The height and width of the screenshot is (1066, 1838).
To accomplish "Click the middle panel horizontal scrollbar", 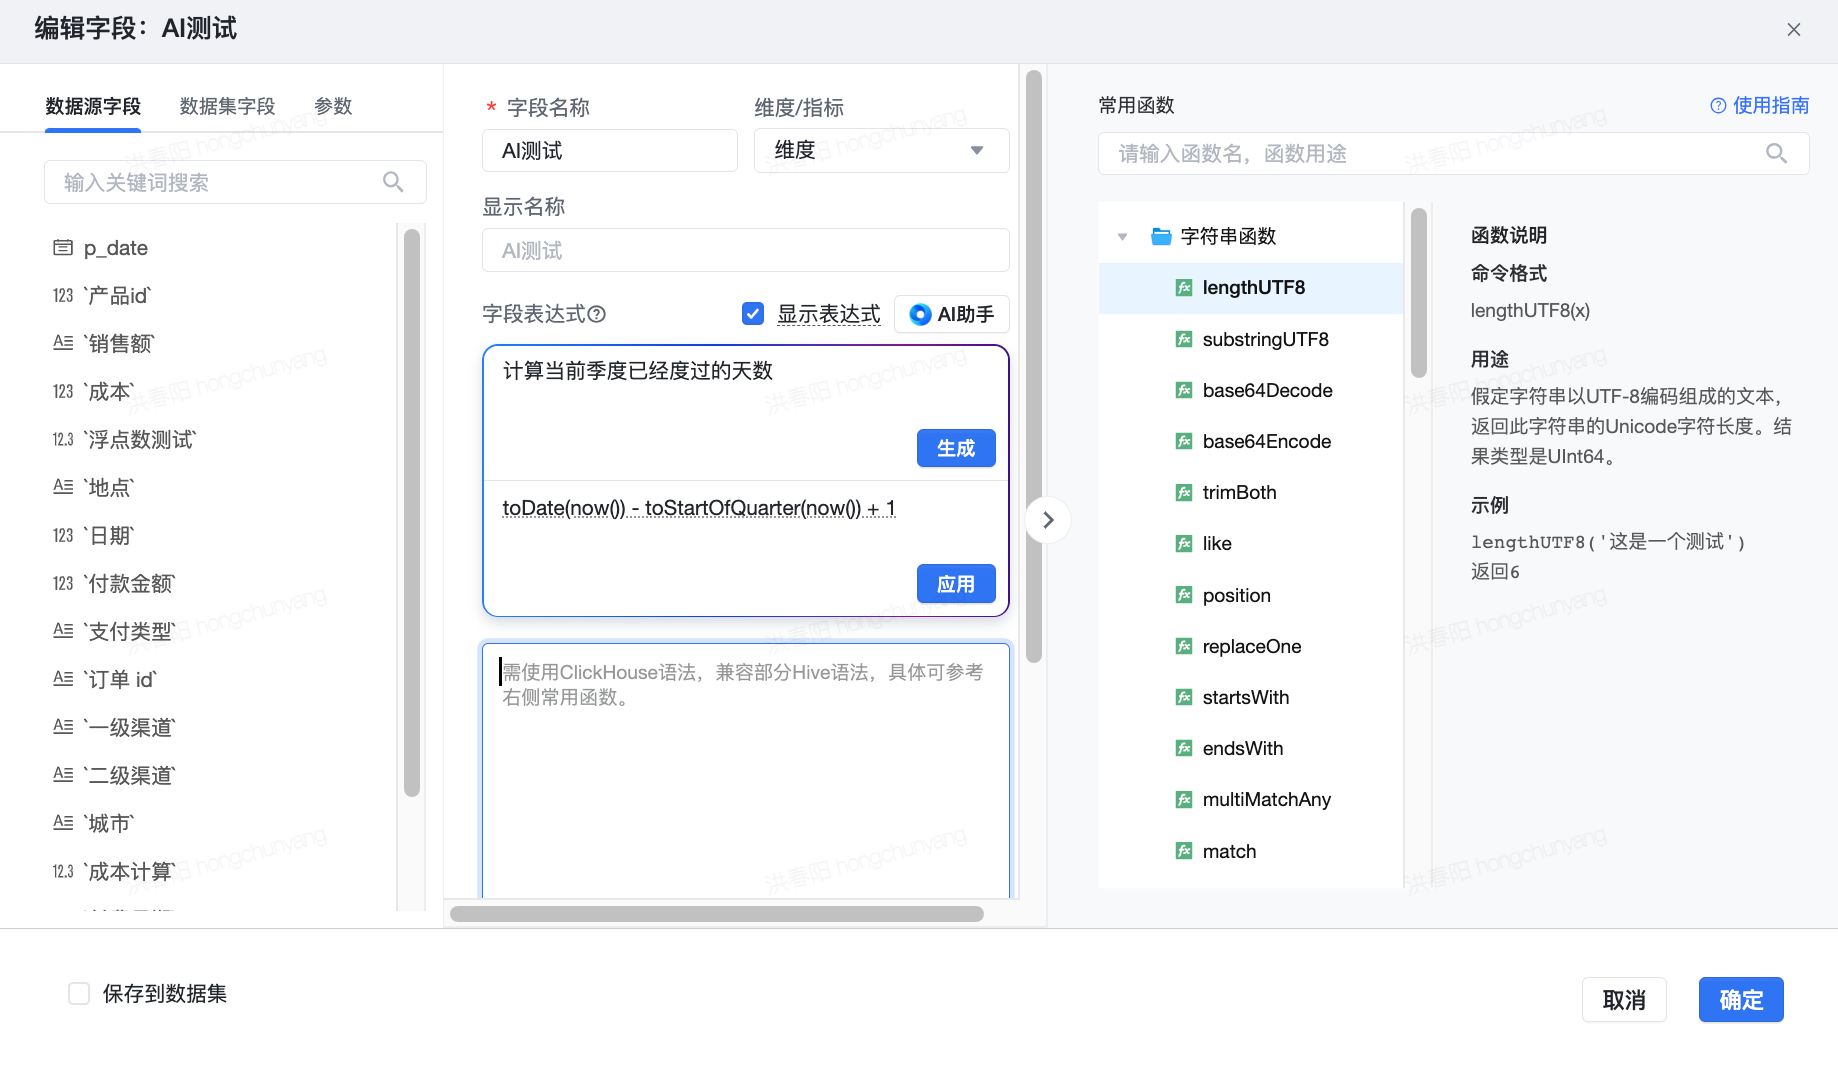I will [x=717, y=914].
